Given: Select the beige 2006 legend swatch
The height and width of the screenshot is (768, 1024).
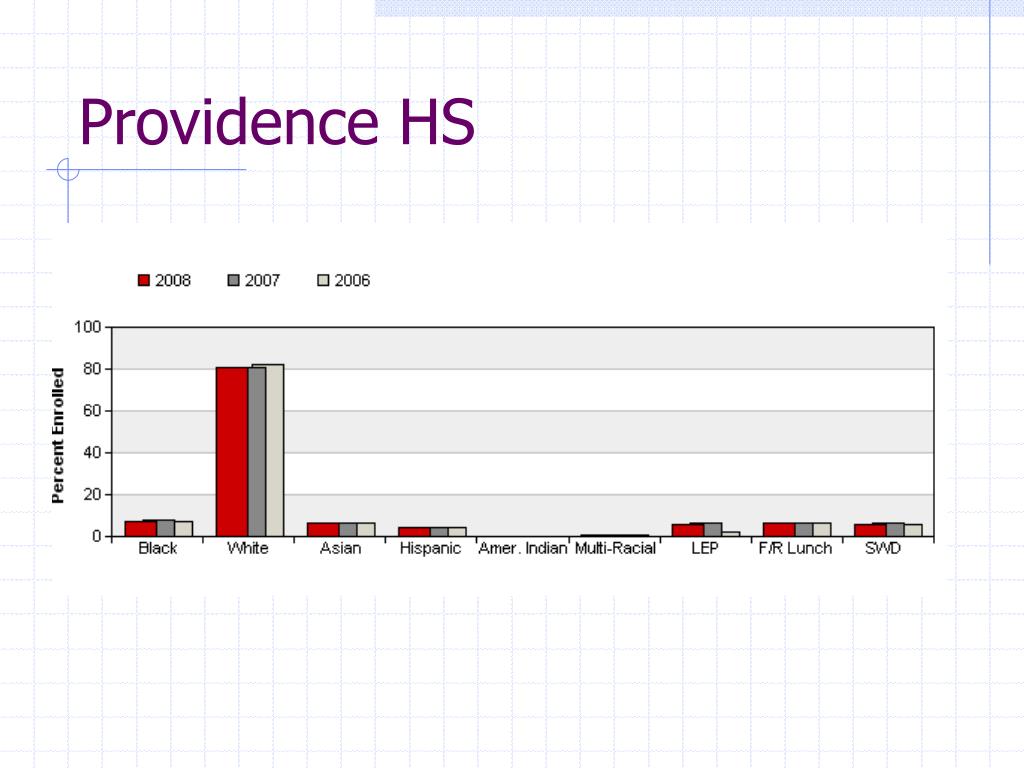Looking at the screenshot, I should click(x=323, y=280).
